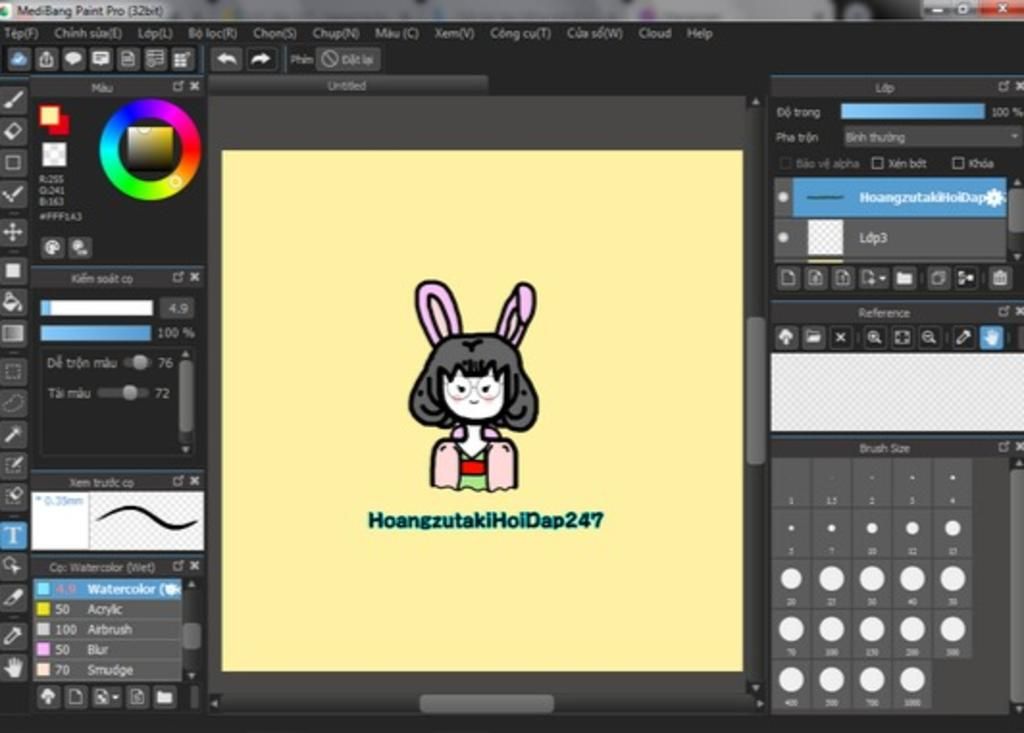Screen dimensions: 1024x733
Task: Select the Reference eyedropper icon
Action: [x=963, y=337]
